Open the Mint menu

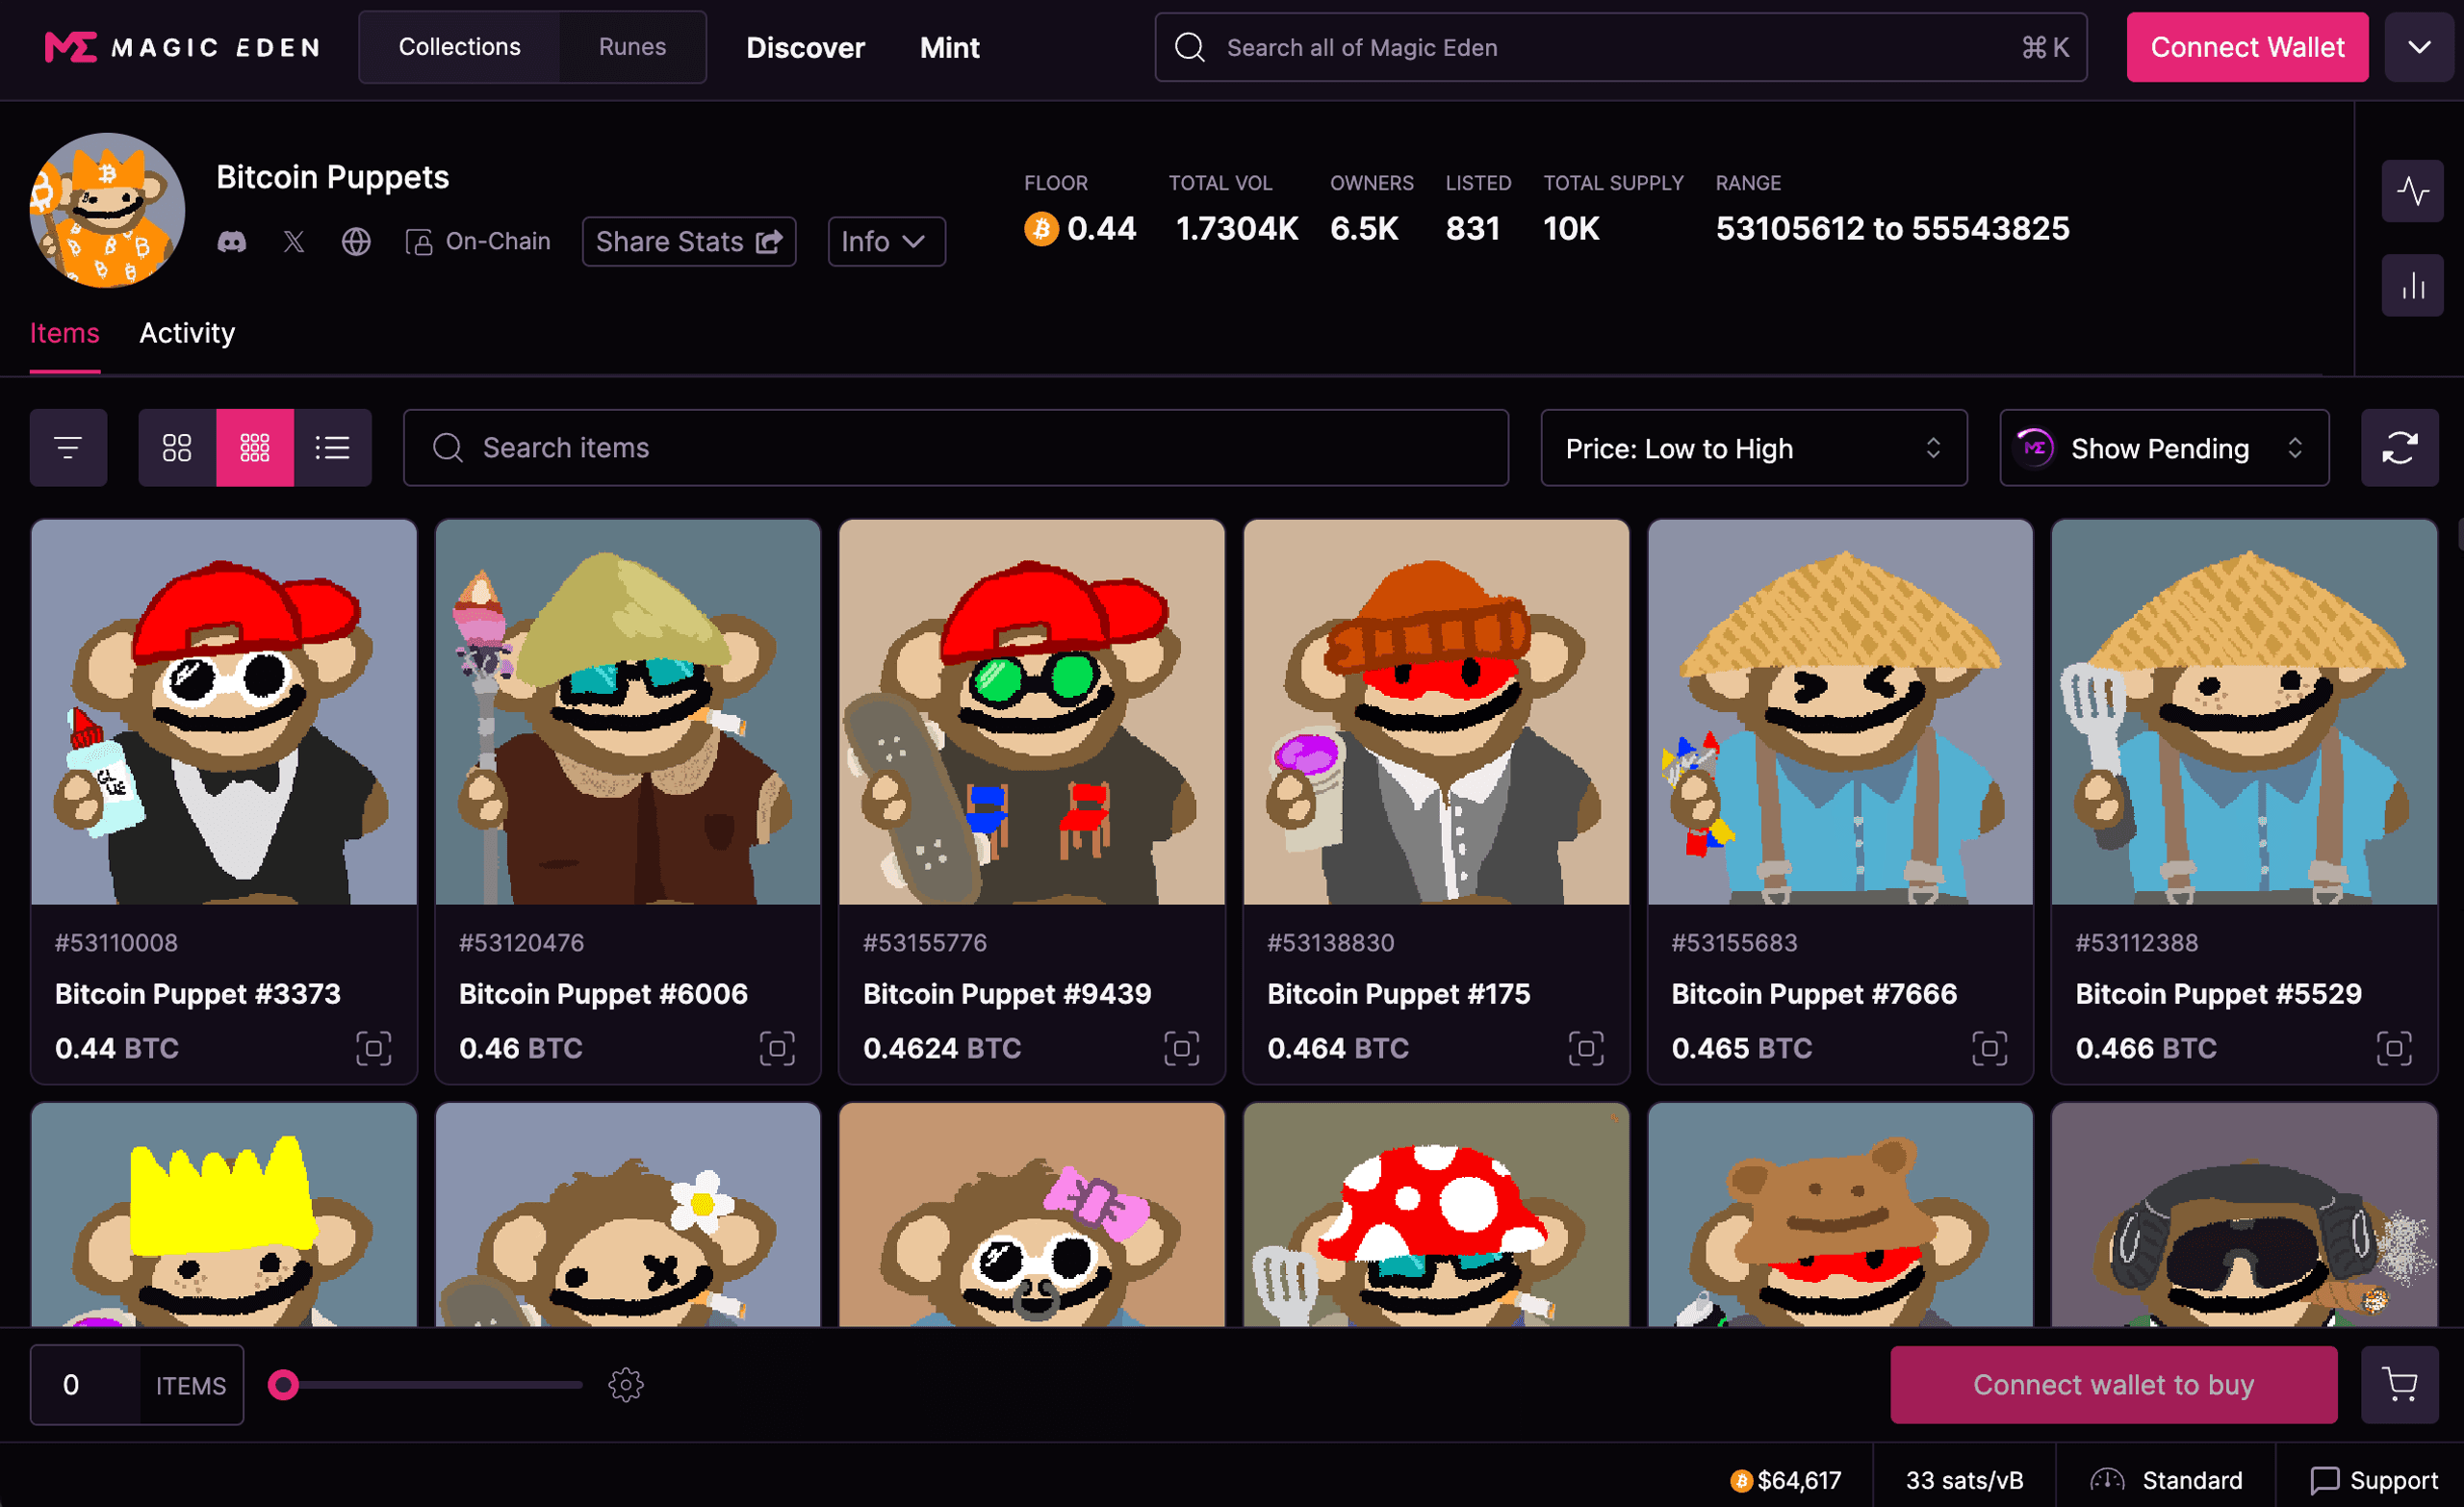coord(949,47)
